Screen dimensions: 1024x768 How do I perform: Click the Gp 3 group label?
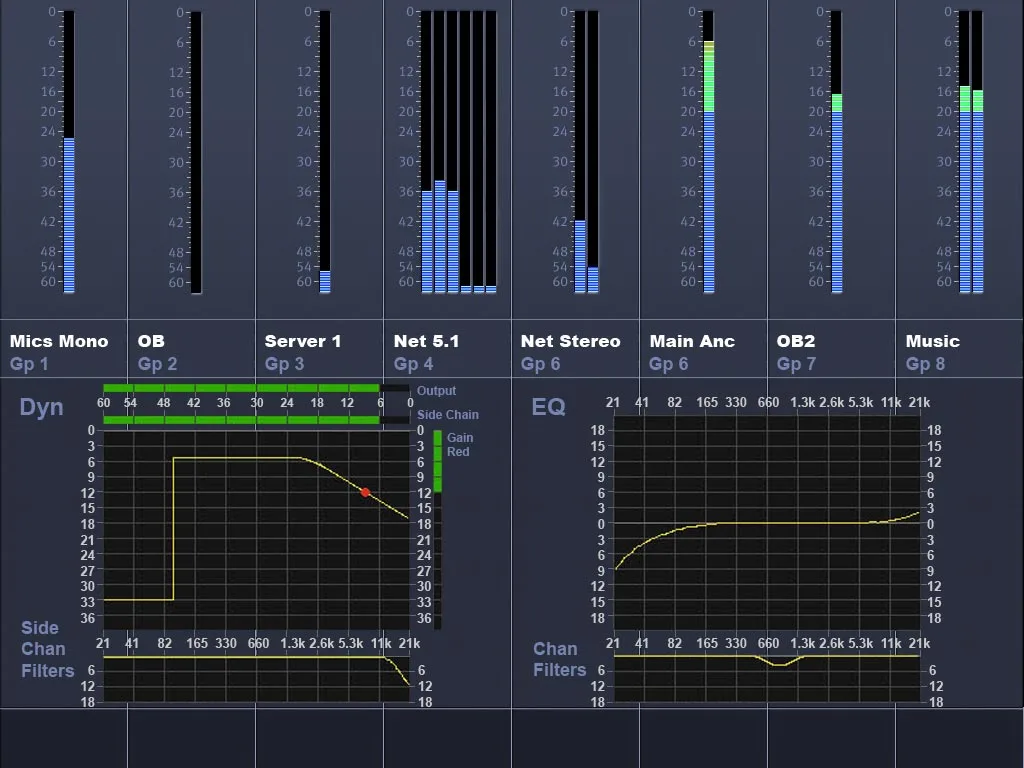[284, 364]
